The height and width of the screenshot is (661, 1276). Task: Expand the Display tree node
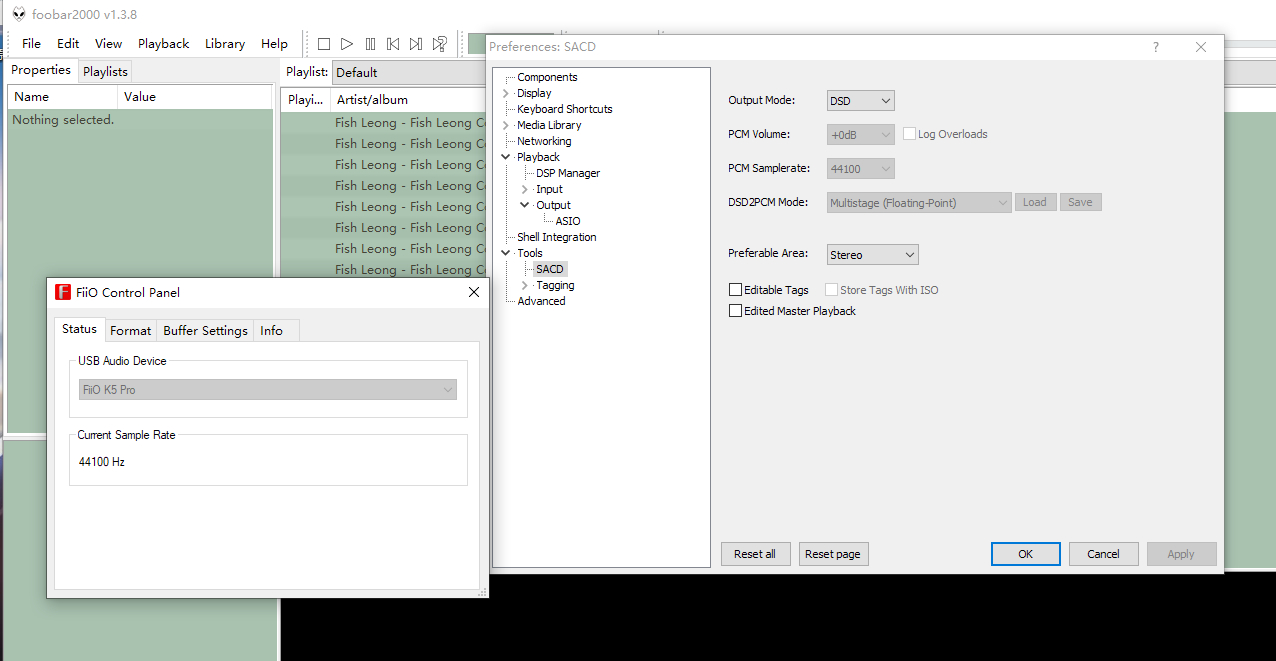[506, 93]
